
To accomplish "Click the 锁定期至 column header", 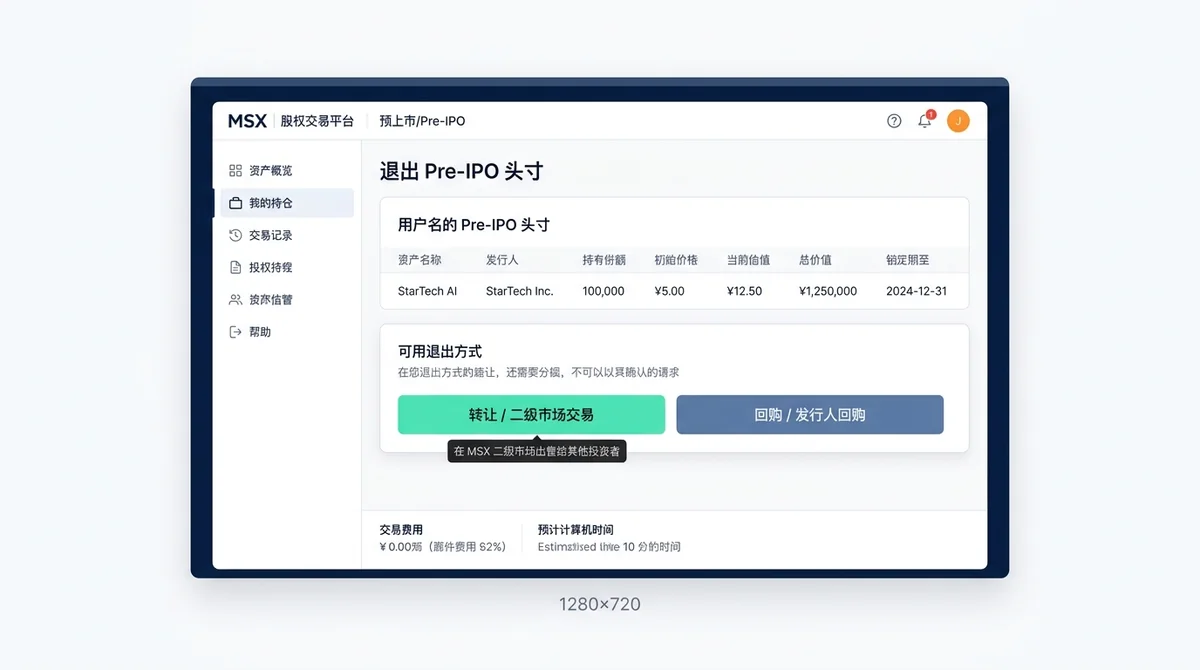I will (x=908, y=260).
